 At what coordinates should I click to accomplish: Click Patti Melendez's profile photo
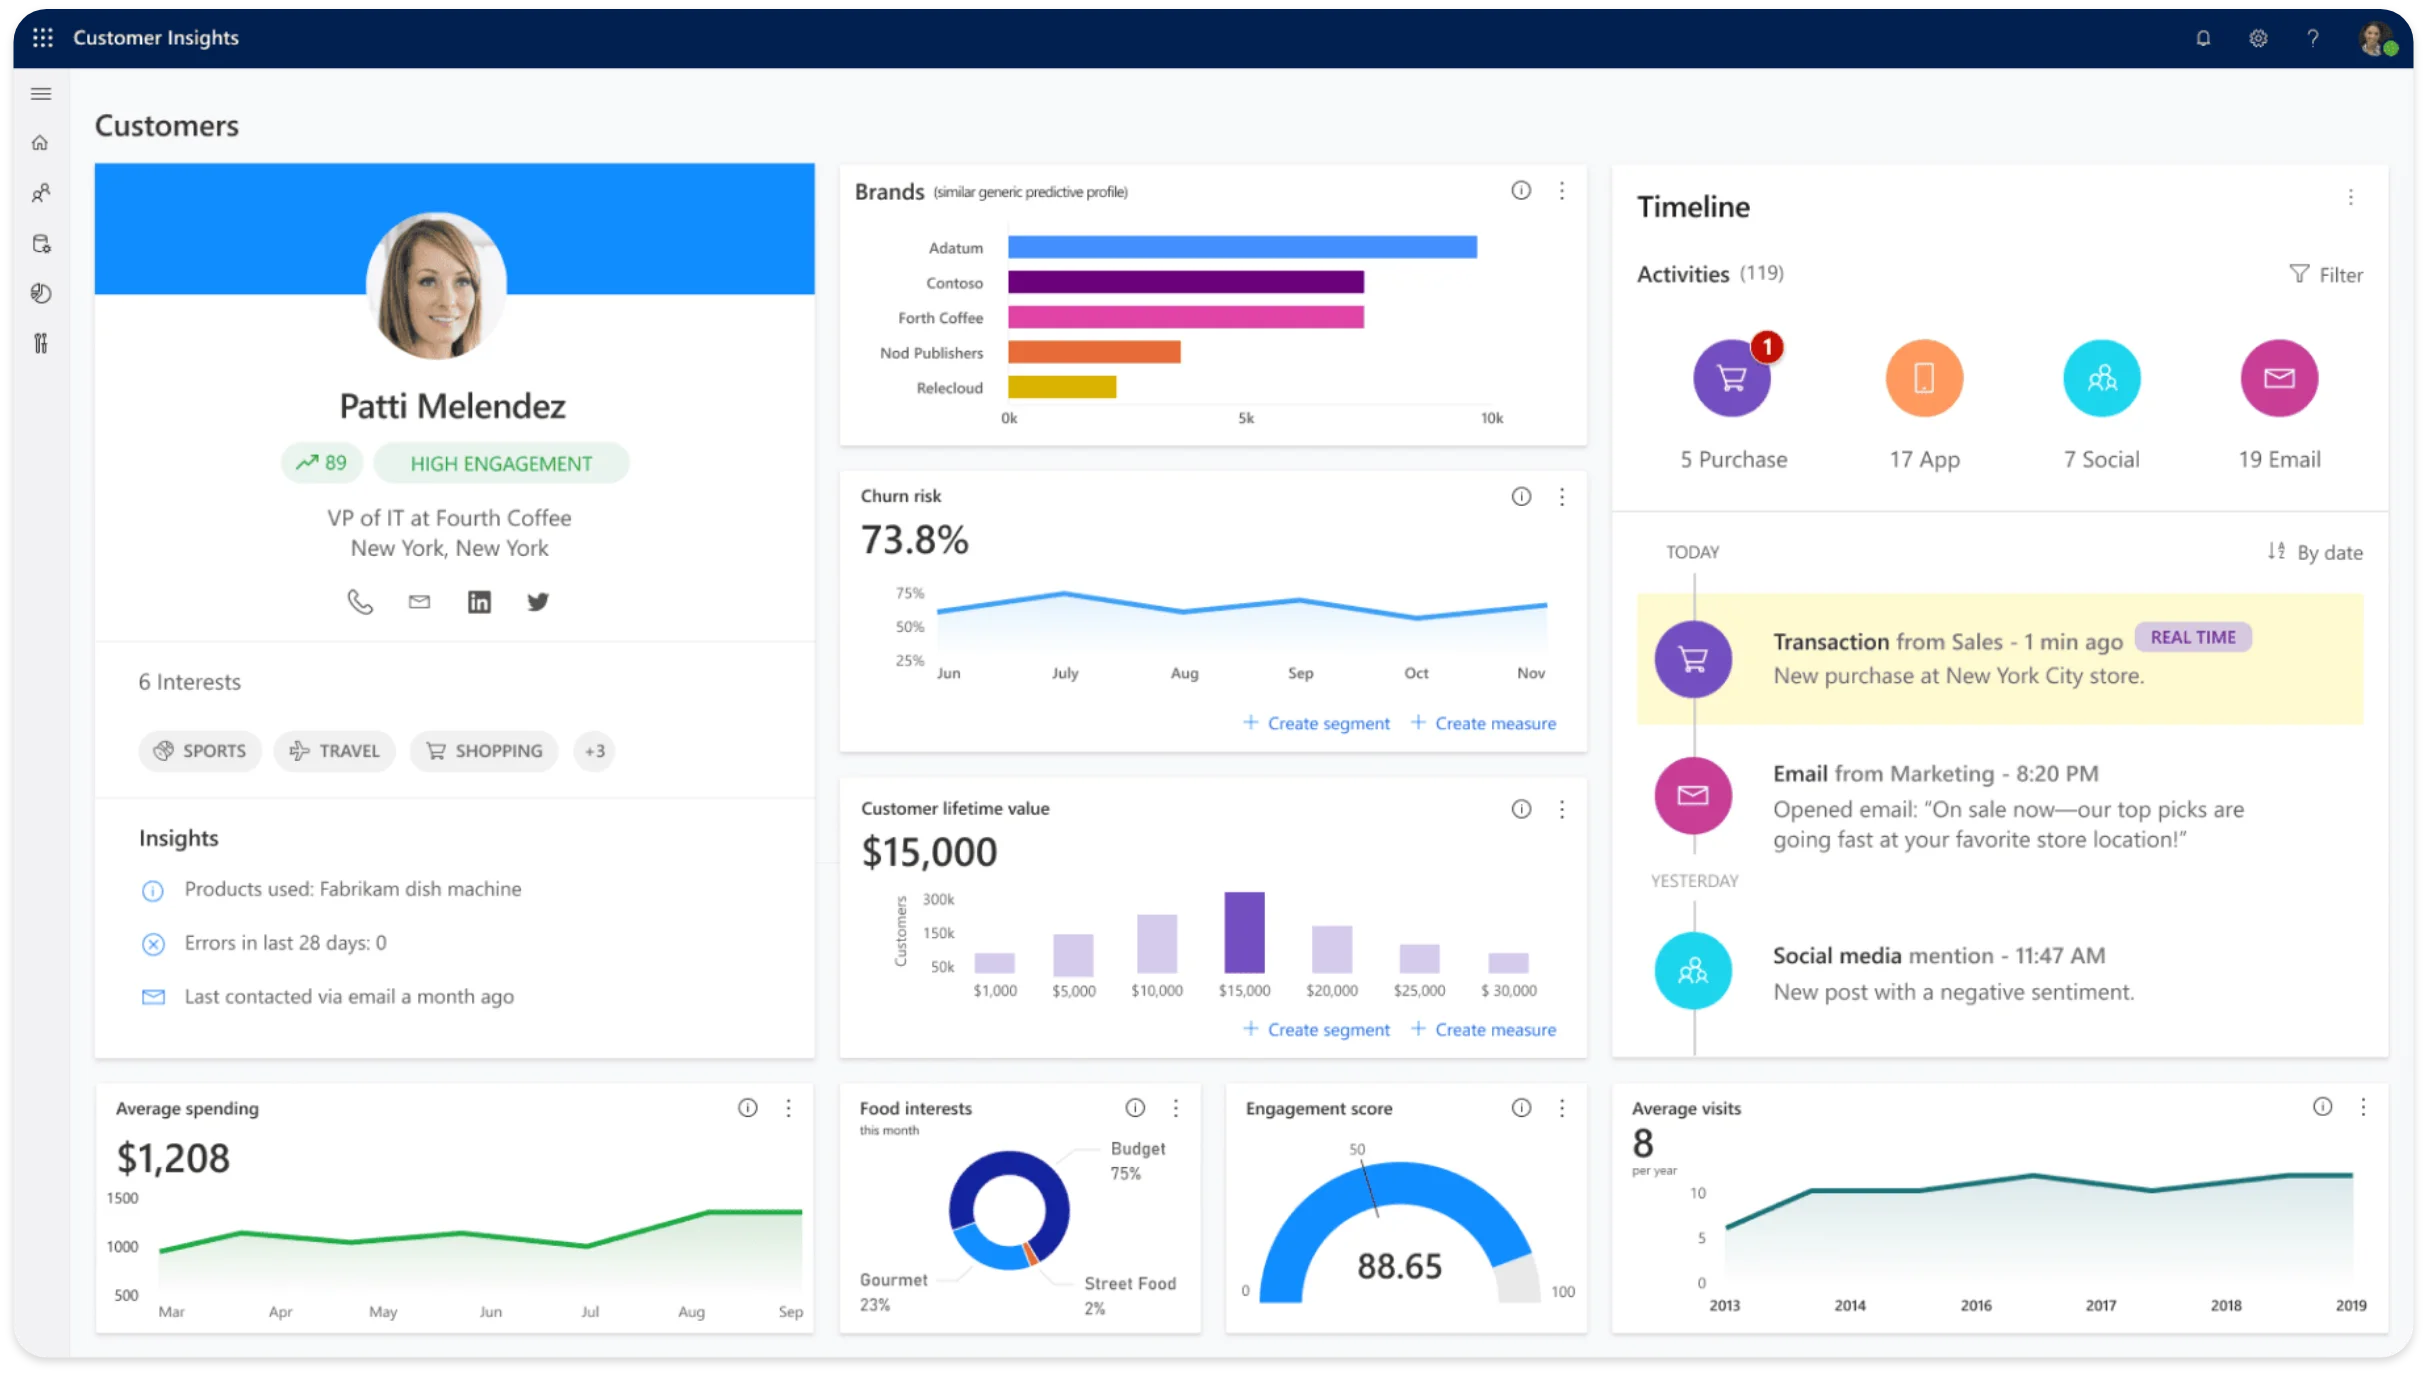(437, 287)
